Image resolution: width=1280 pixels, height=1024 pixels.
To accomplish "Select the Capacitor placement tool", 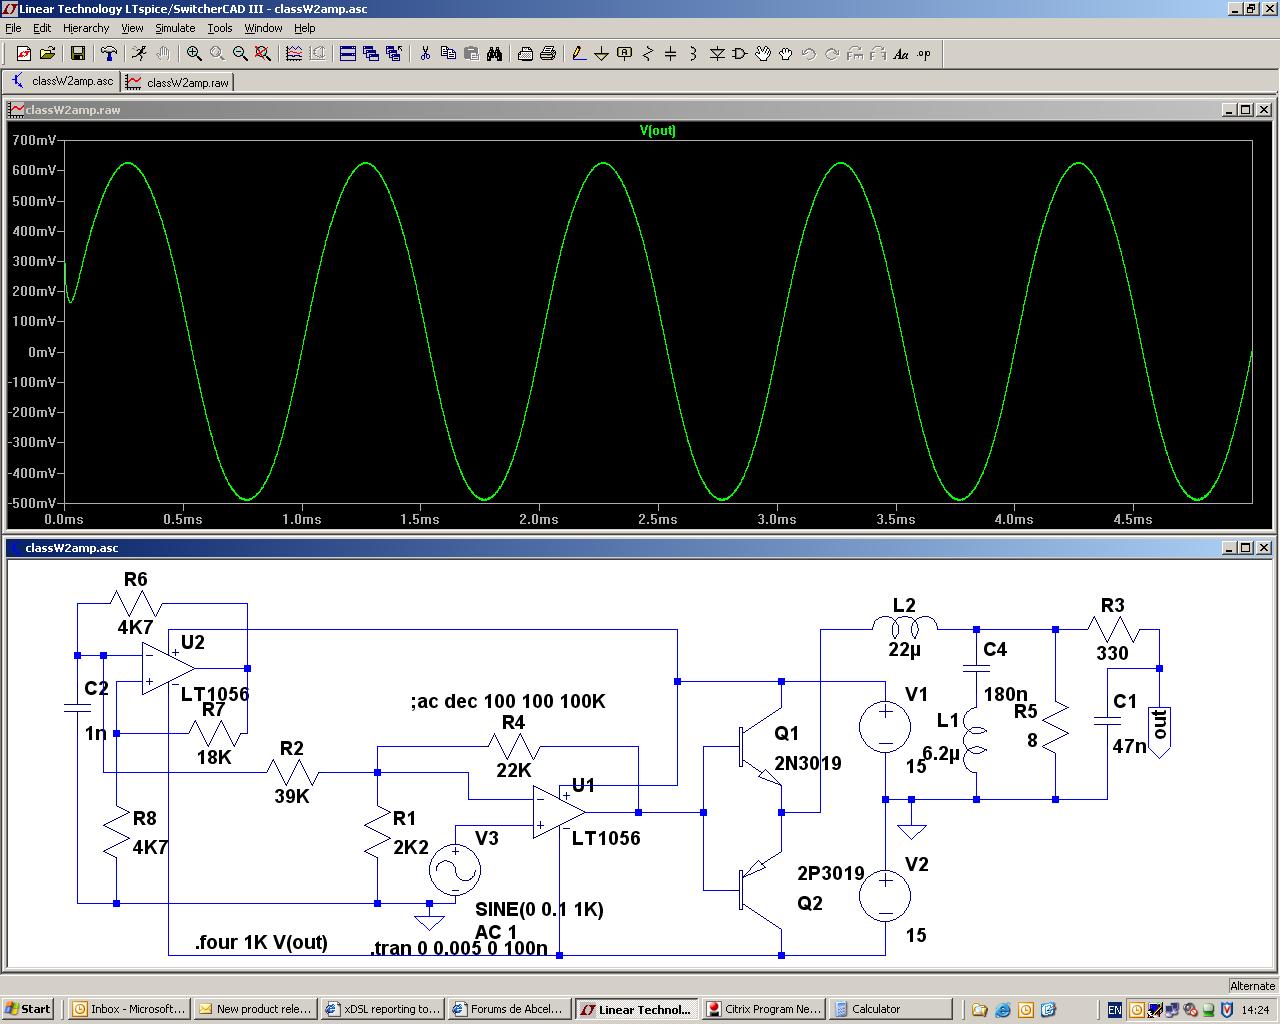I will [670, 54].
